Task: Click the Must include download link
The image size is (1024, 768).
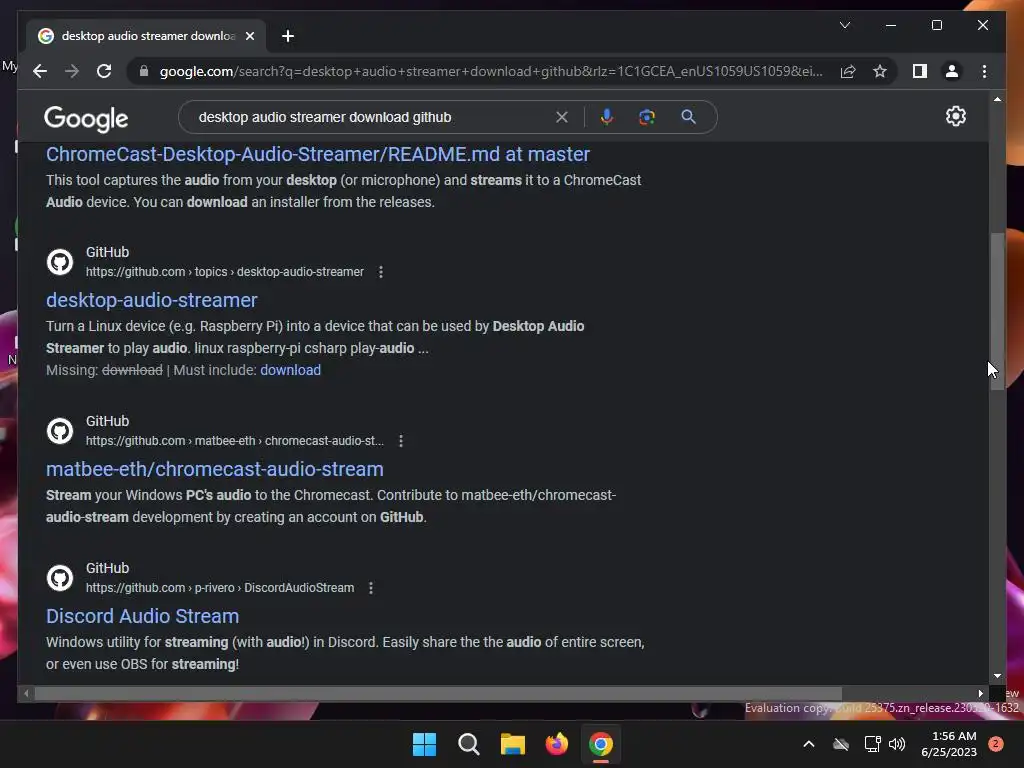Action: pyautogui.click(x=291, y=370)
